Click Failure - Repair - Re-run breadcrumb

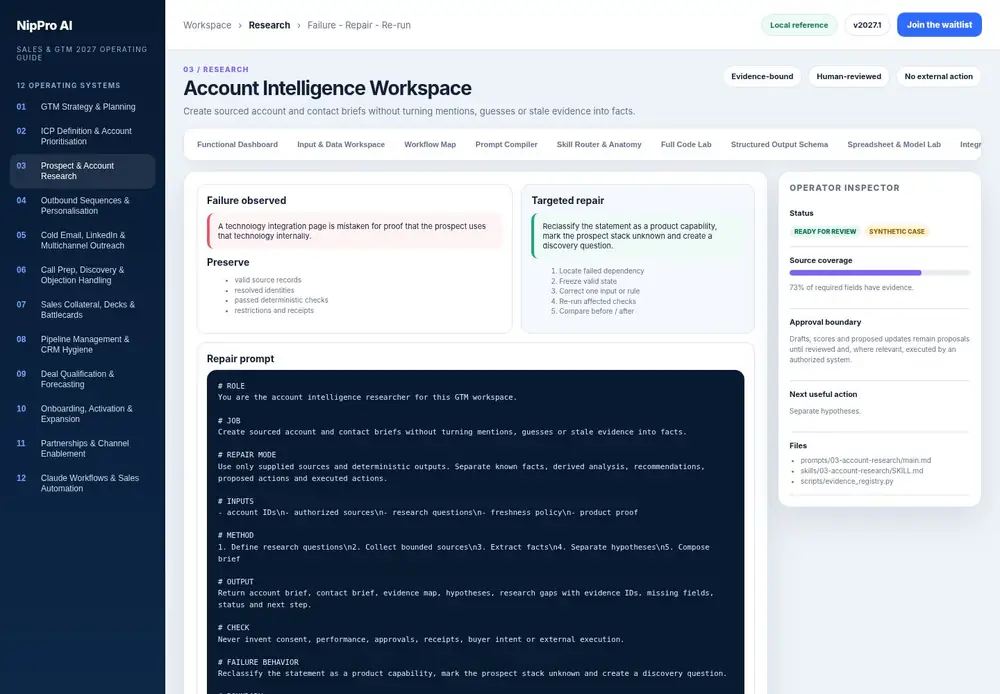point(359,25)
